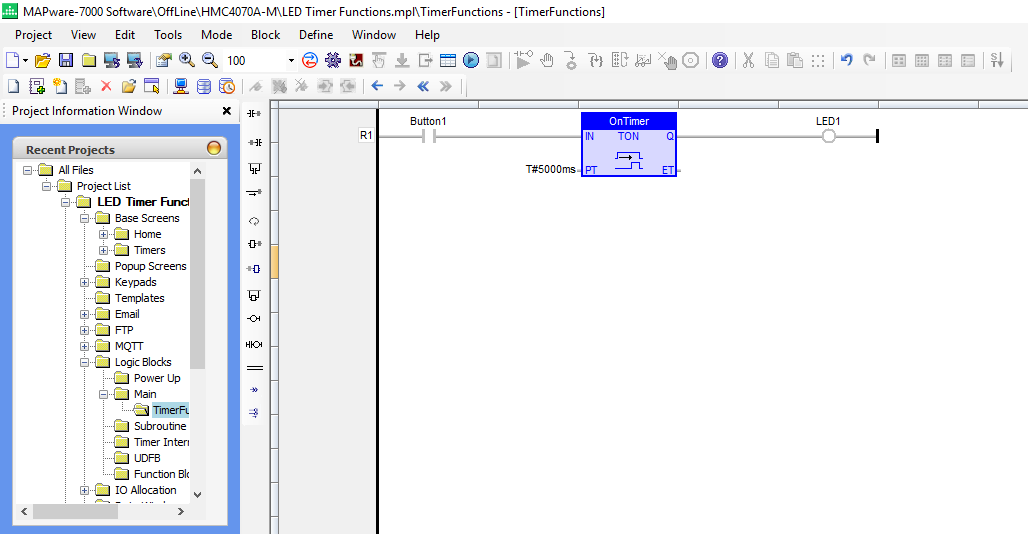This screenshot has width=1028, height=534.
Task: Collapse the Recent Projects panel
Action: pos(214,148)
